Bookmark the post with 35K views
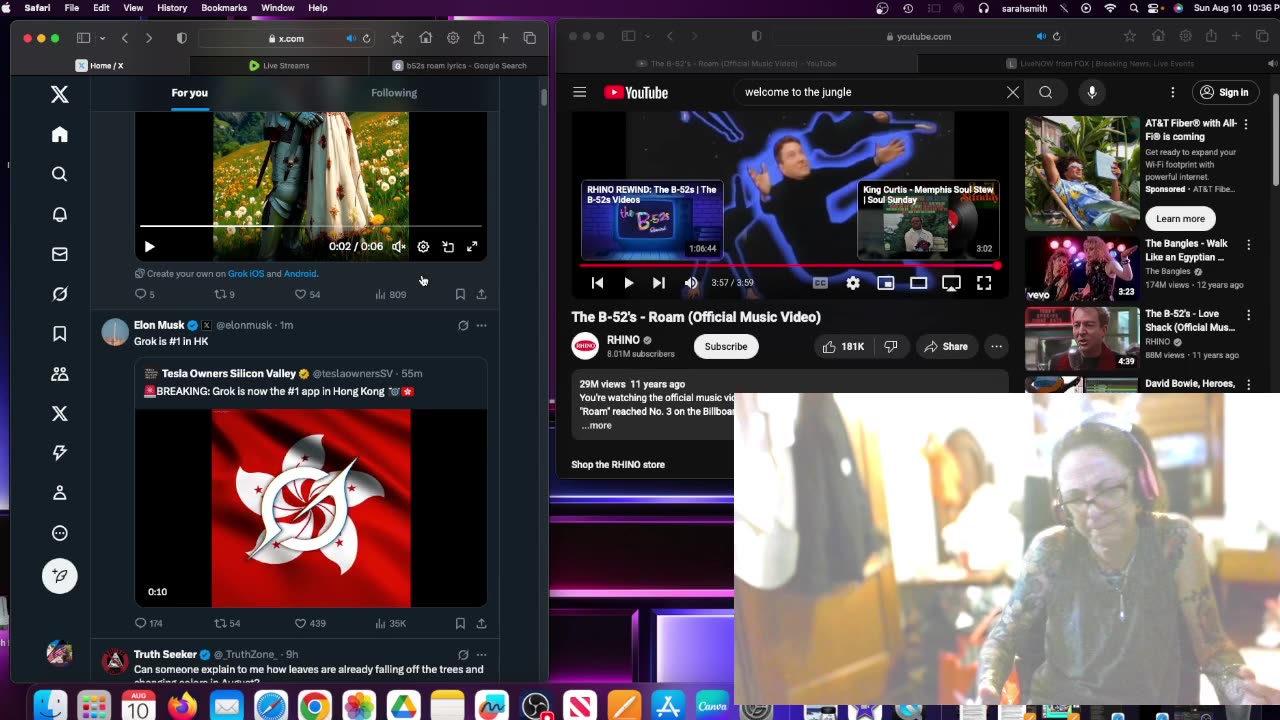 click(460, 623)
